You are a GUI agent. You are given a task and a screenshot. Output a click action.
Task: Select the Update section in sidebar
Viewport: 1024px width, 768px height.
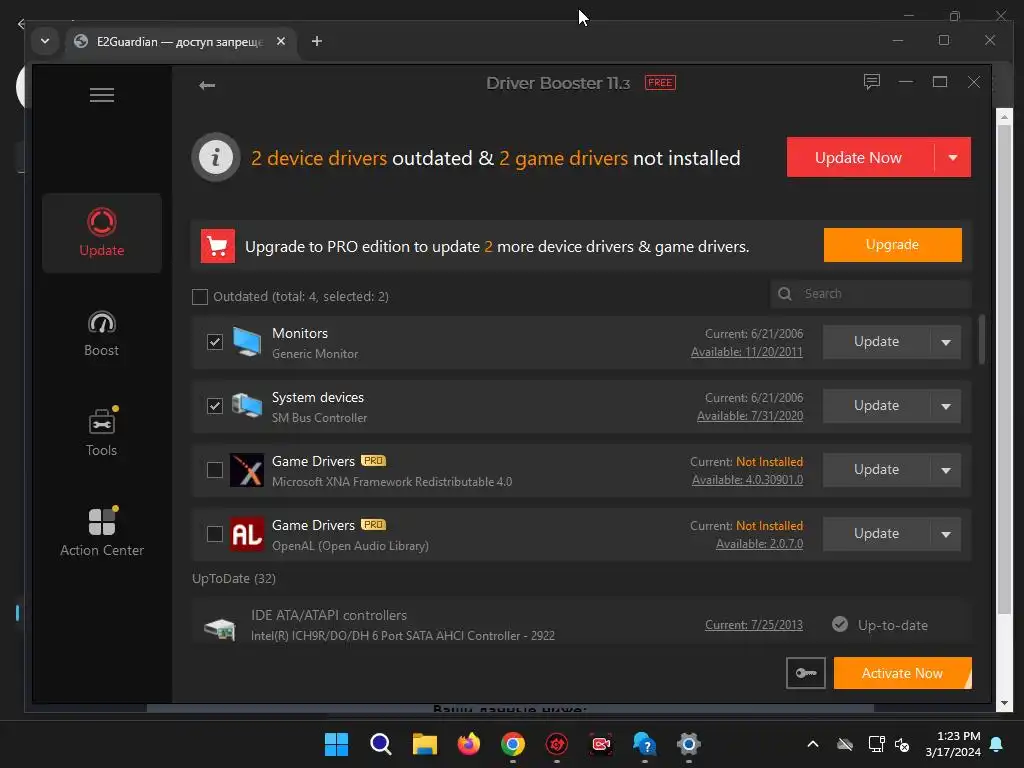point(102,233)
